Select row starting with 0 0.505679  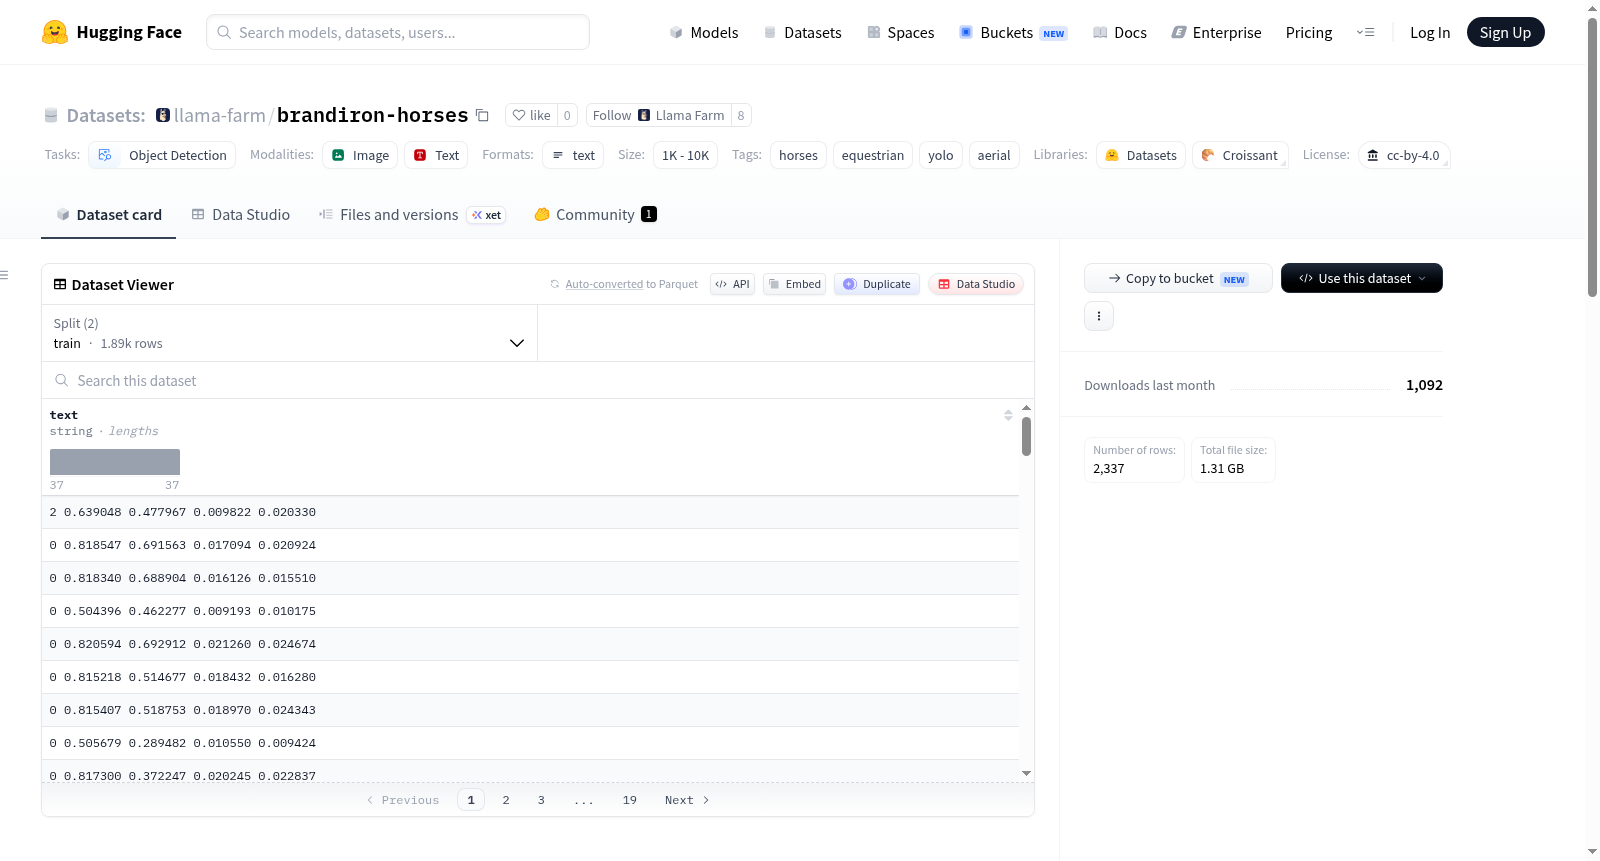(x=530, y=743)
